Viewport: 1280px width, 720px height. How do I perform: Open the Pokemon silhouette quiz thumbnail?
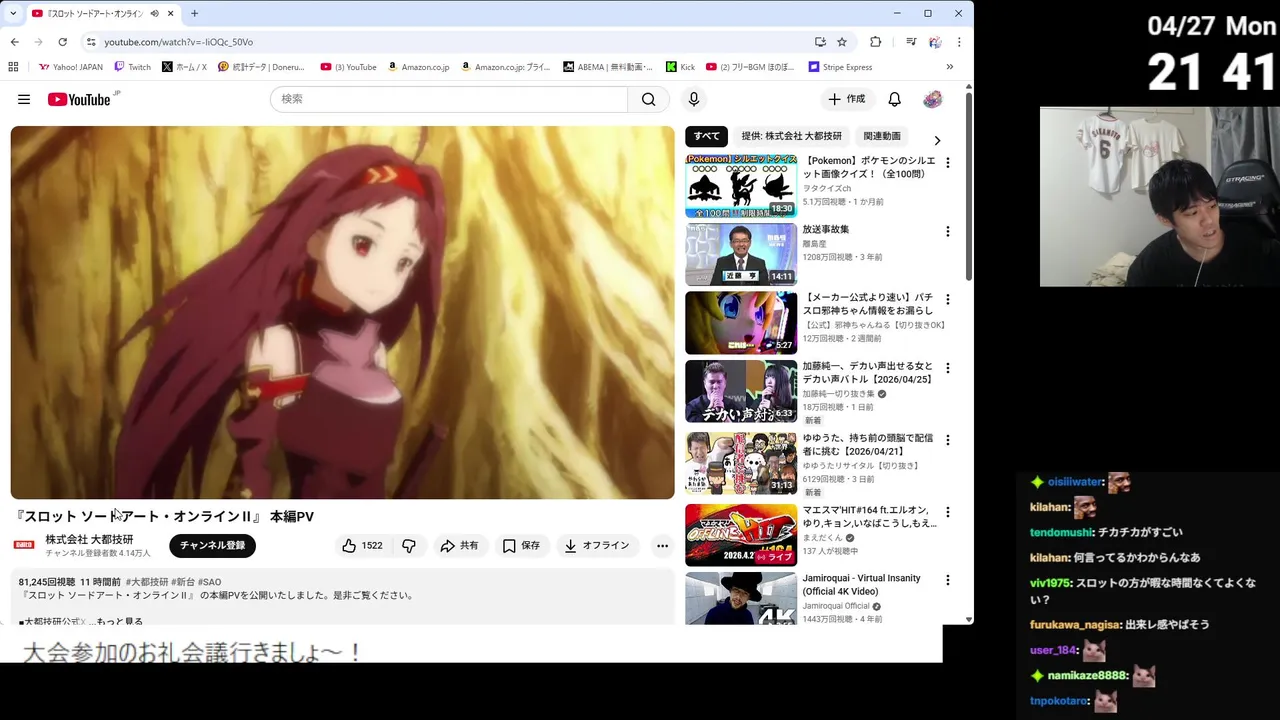(741, 186)
